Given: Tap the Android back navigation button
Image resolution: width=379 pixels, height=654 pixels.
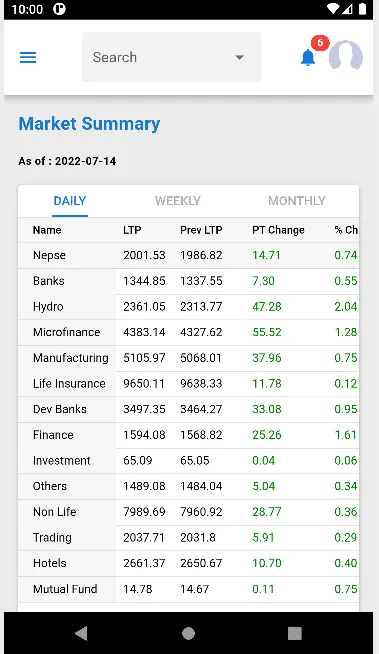Looking at the screenshot, I should click(x=81, y=633).
